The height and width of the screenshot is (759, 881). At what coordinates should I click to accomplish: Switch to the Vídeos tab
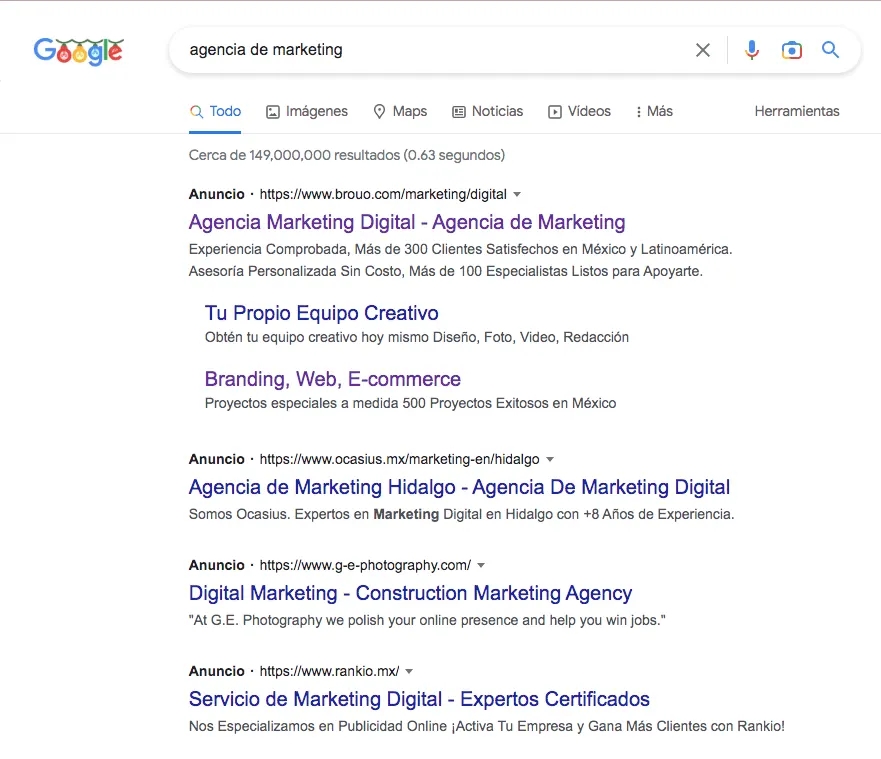tap(580, 111)
